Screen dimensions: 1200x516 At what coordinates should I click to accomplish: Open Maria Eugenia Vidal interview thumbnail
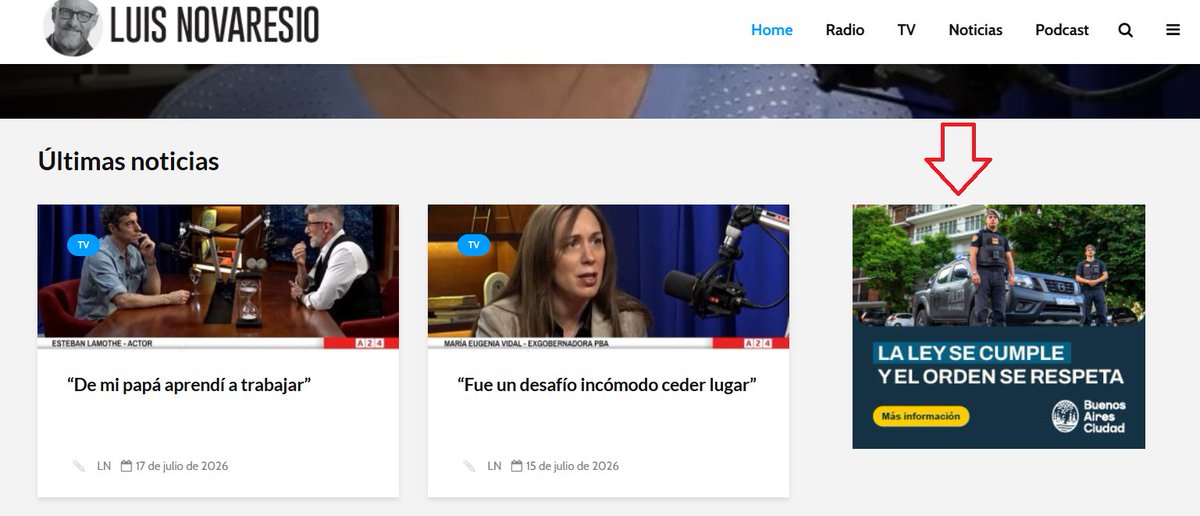coord(608,277)
